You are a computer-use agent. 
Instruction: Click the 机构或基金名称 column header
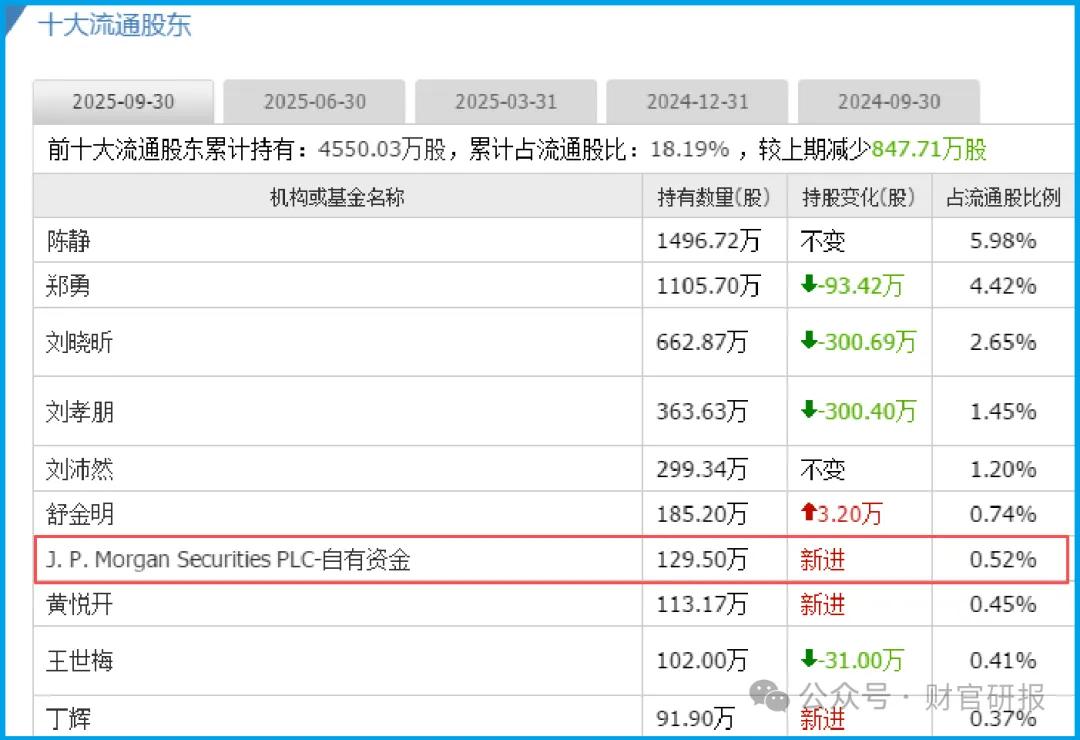click(x=337, y=197)
